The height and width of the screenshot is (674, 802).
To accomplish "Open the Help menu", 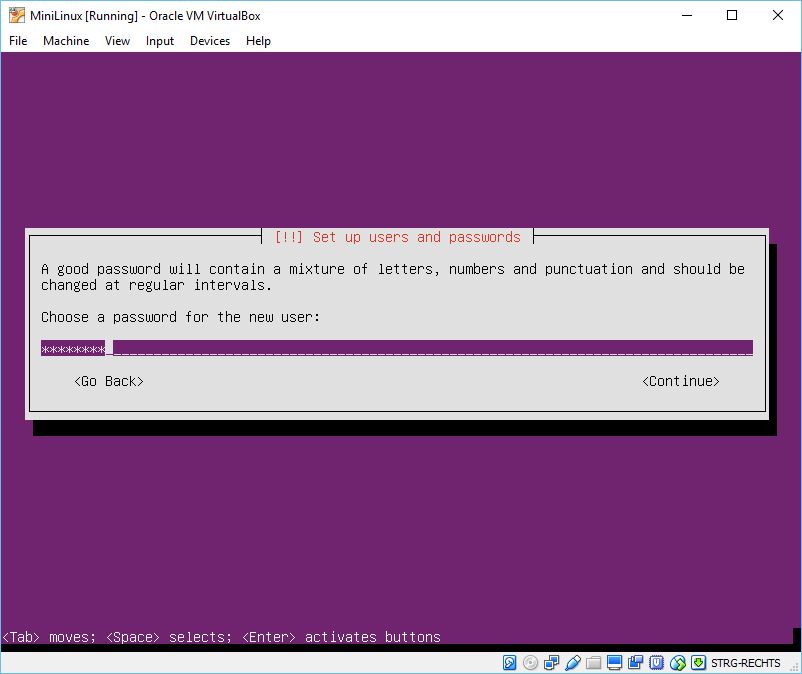I will click(x=258, y=41).
